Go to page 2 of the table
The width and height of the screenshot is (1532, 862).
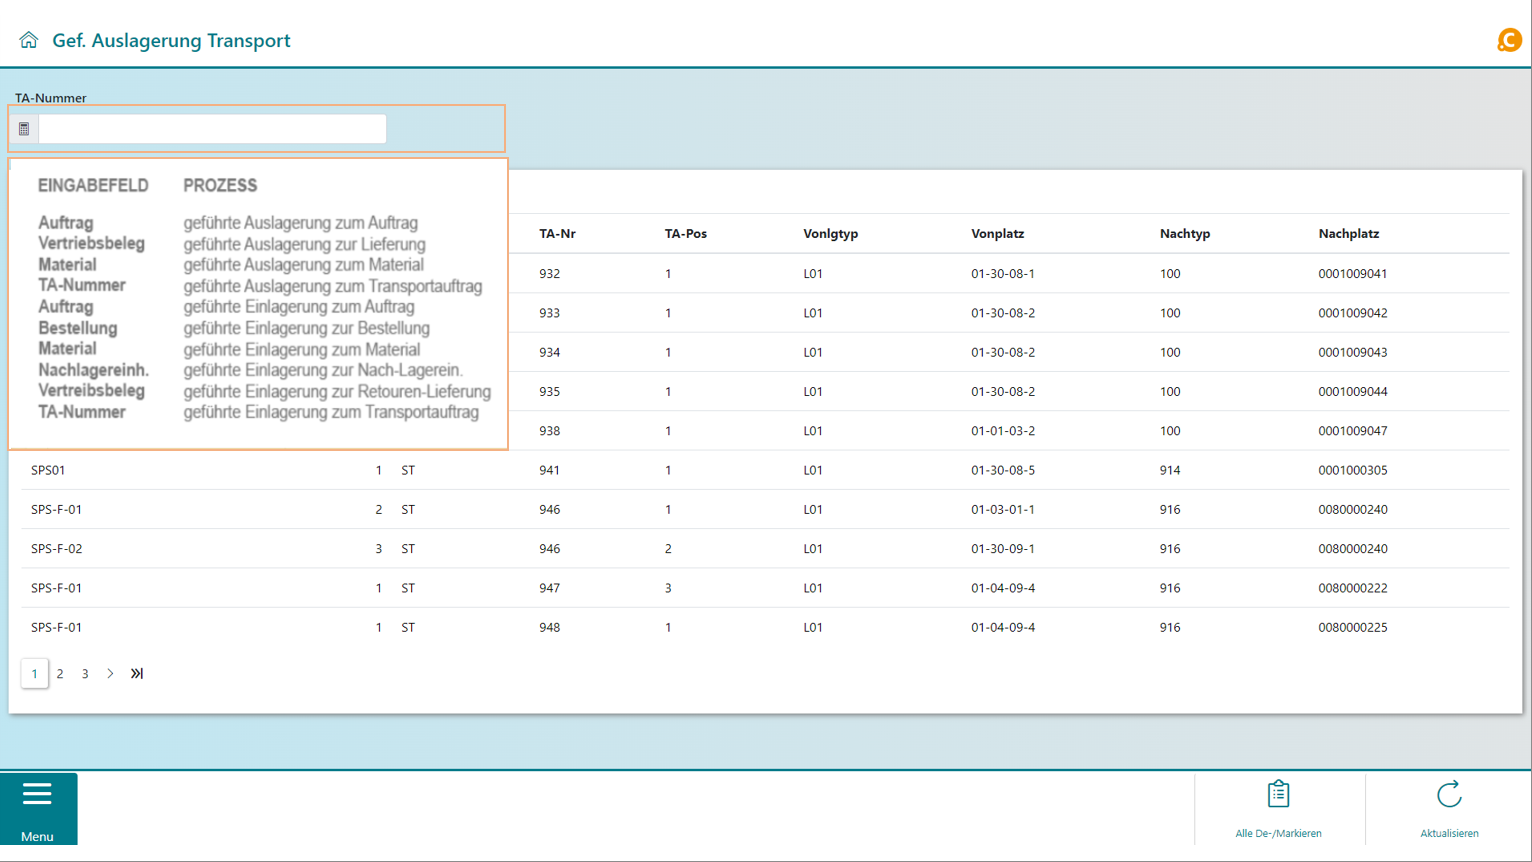[60, 674]
